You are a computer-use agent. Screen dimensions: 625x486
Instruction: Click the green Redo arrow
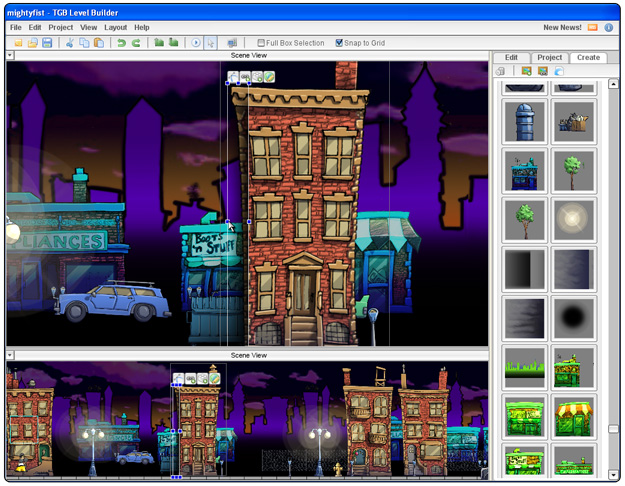pos(136,43)
